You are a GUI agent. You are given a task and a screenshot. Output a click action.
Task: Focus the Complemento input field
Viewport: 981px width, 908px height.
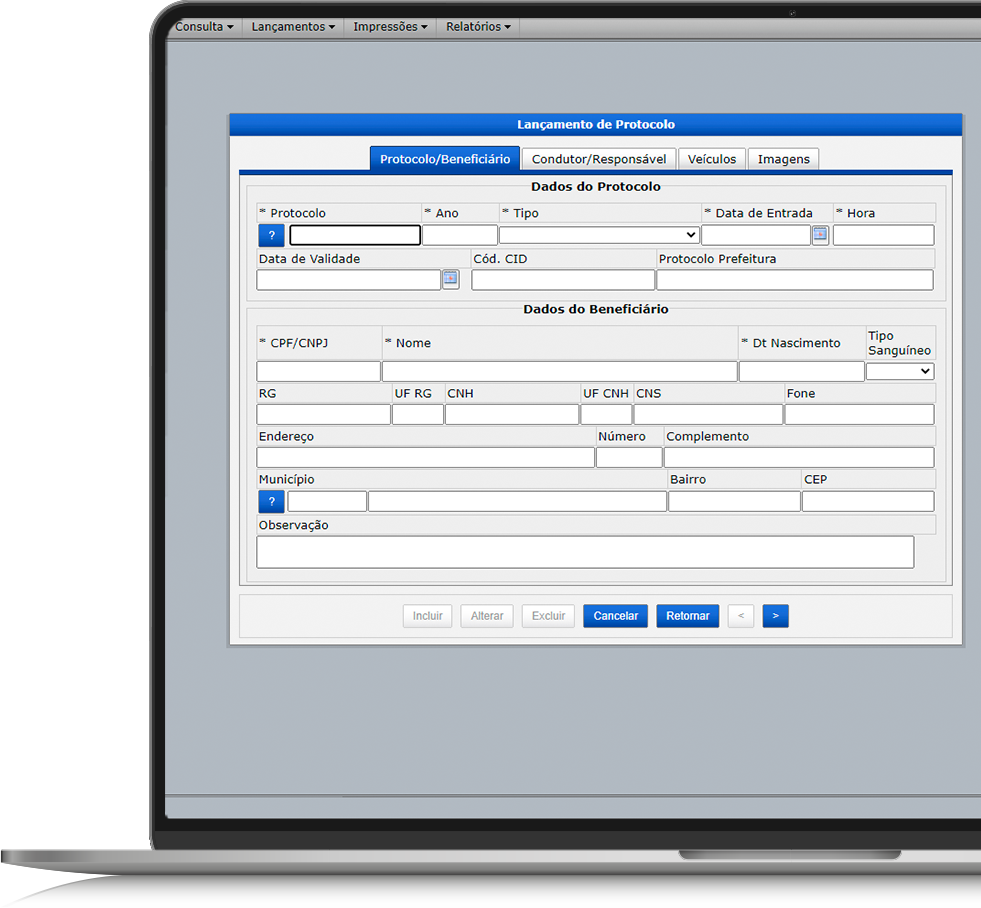pyautogui.click(x=799, y=457)
